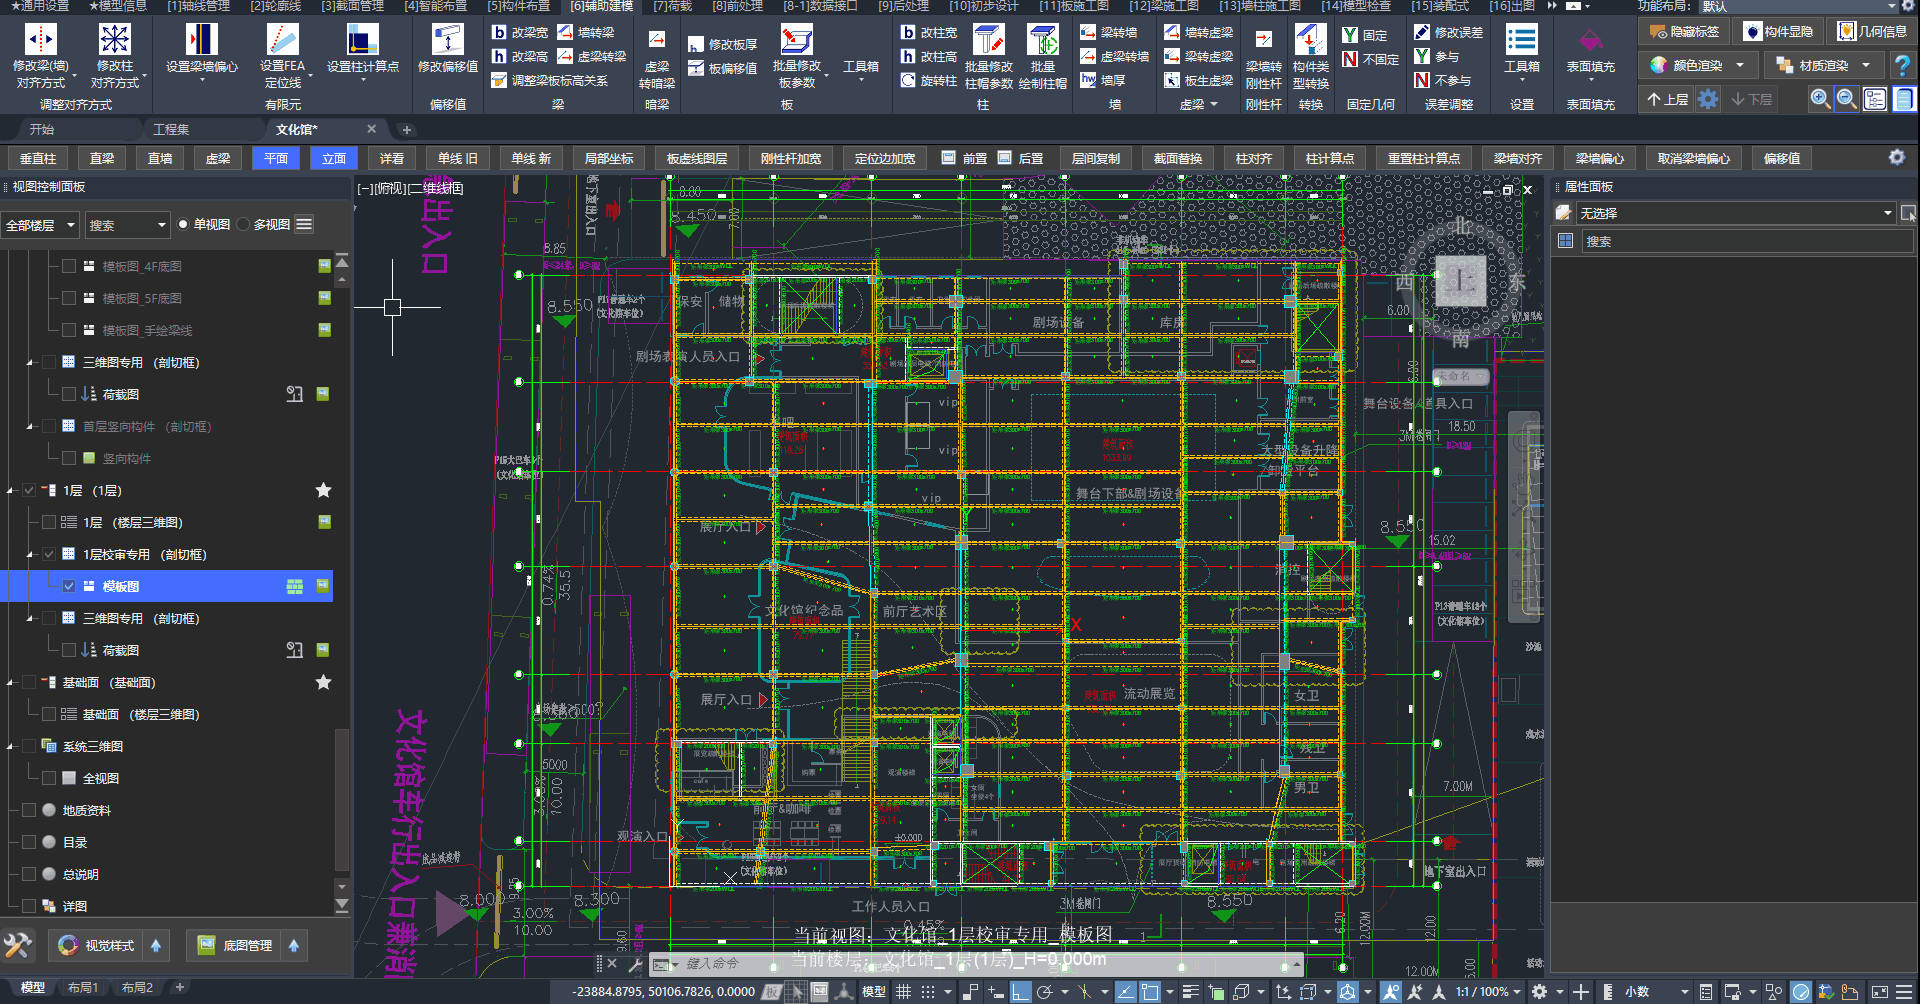Toggle the 1层校审专用 (剖切框) checkbox

(x=49, y=554)
